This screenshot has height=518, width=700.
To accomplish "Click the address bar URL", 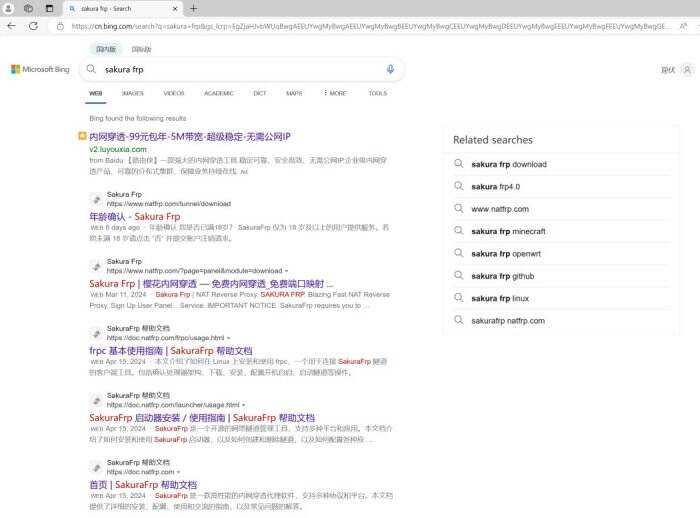I will 371,26.
